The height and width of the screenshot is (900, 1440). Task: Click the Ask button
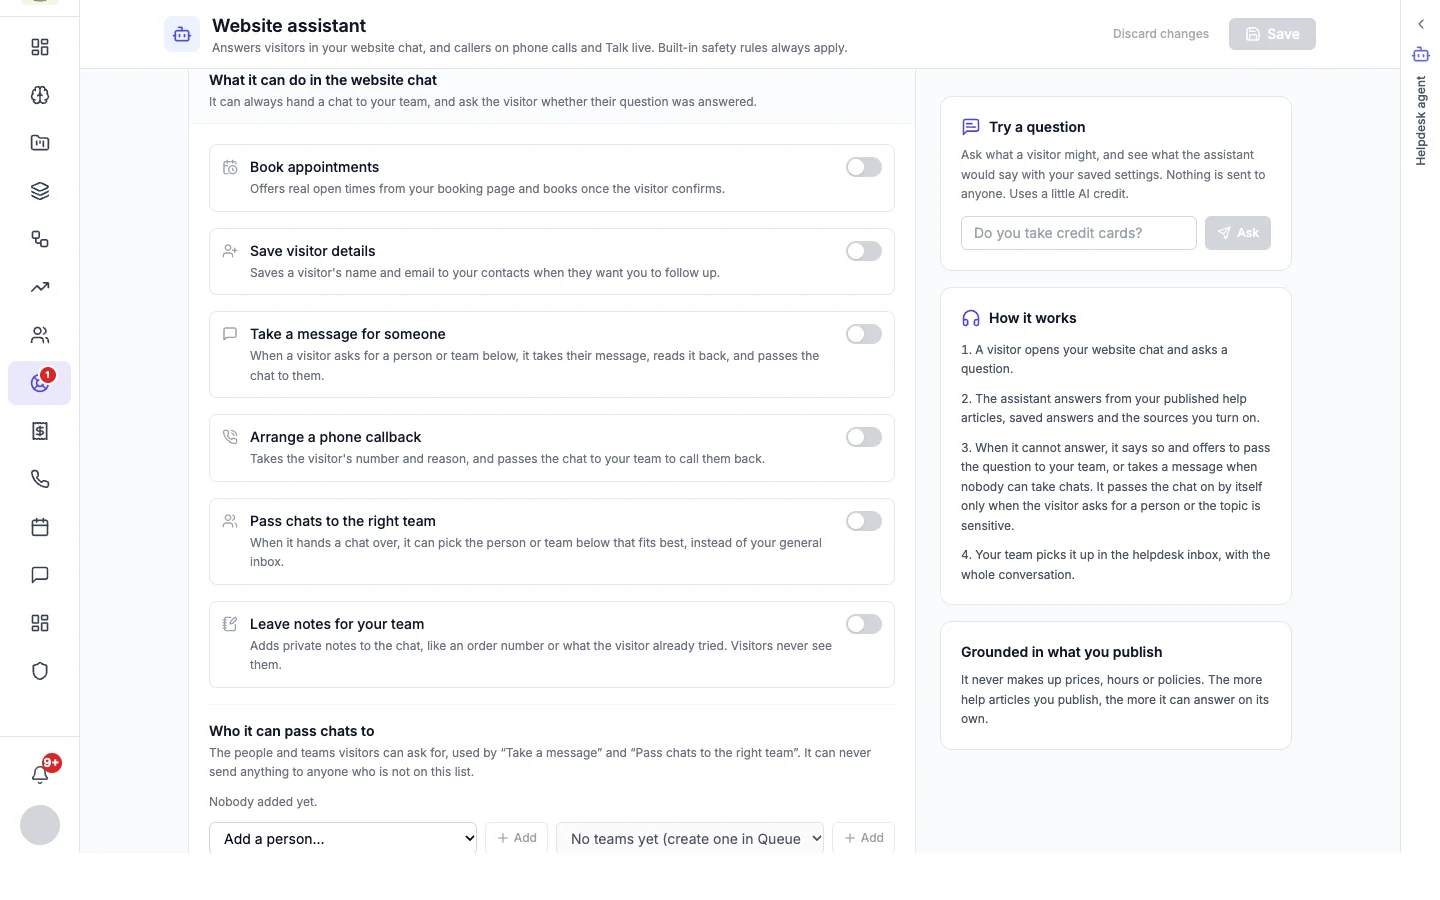point(1238,233)
